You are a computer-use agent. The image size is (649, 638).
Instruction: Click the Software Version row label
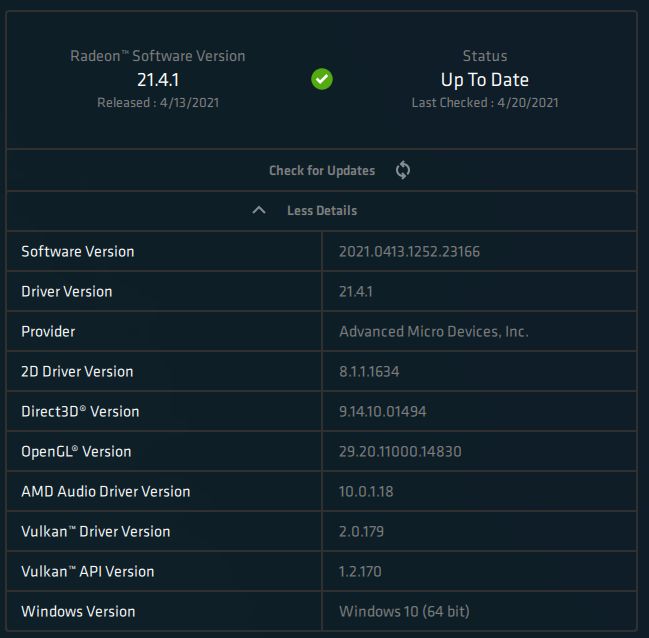(78, 251)
